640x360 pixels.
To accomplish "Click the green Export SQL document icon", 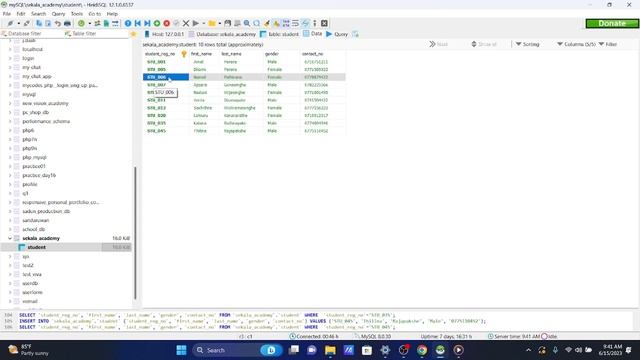I will (107, 23).
